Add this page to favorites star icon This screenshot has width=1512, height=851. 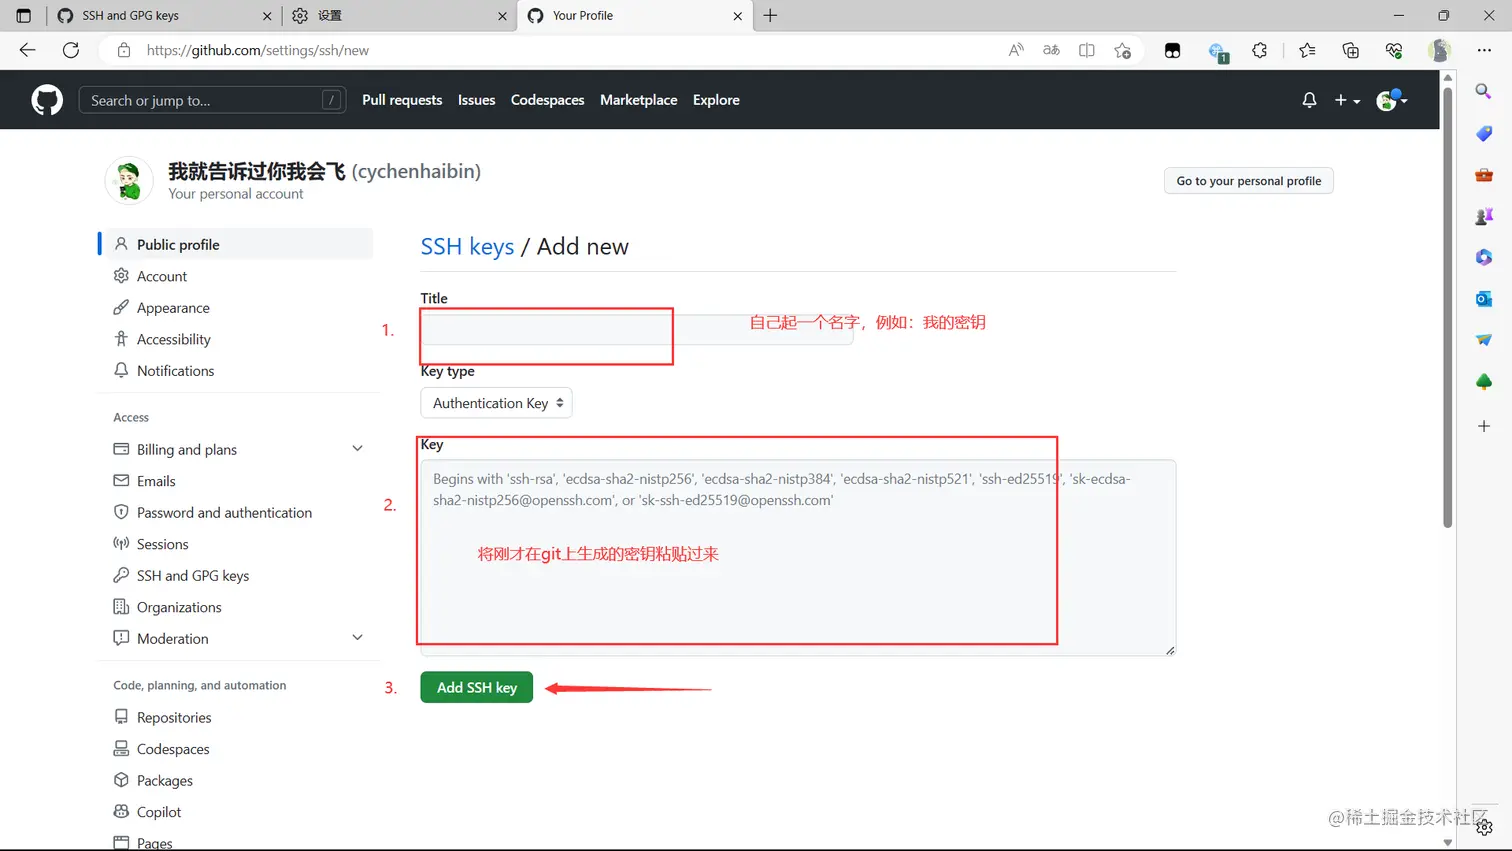coord(1122,50)
